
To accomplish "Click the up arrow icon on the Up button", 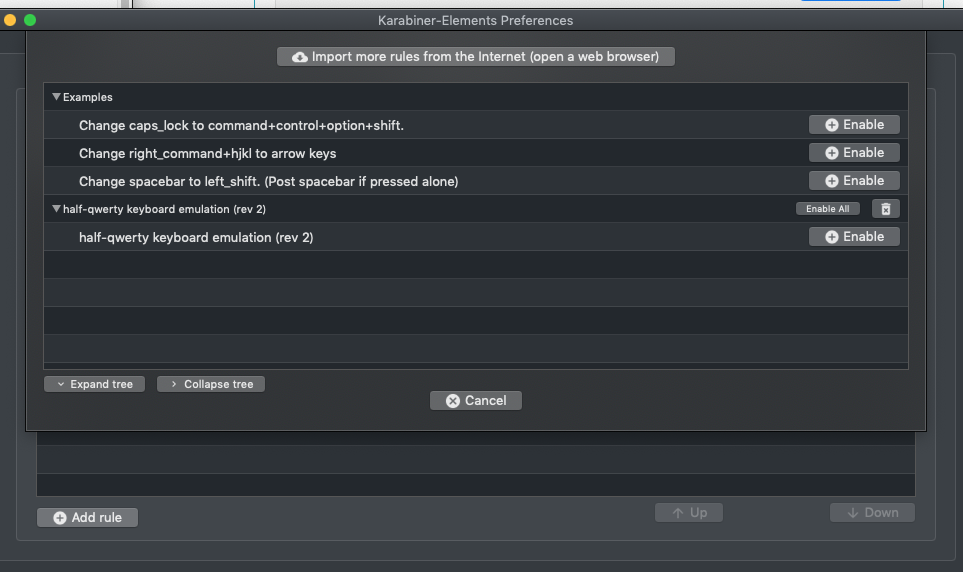I will coord(677,513).
